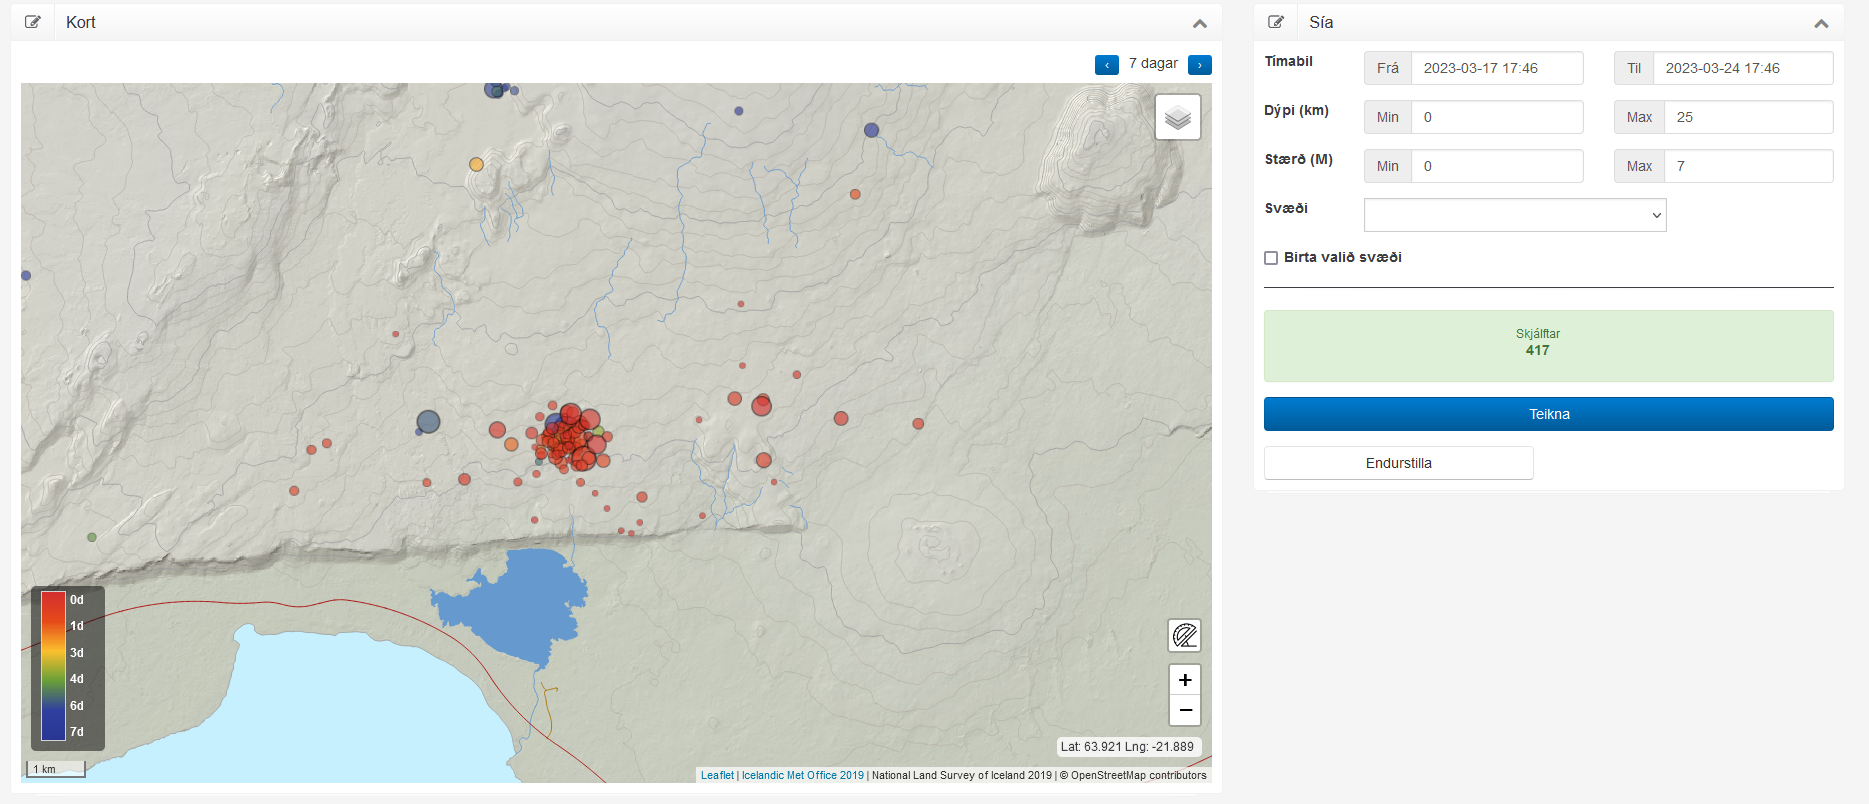Image resolution: width=1869 pixels, height=804 pixels.
Task: Go to previous 7-day period
Action: pos(1106,65)
